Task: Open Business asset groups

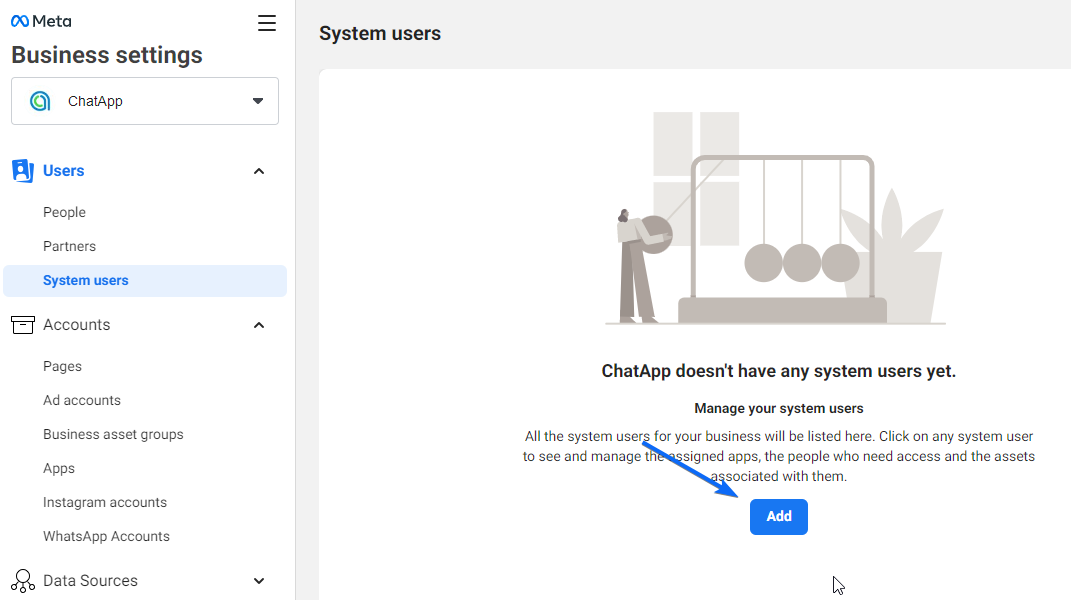Action: point(113,434)
